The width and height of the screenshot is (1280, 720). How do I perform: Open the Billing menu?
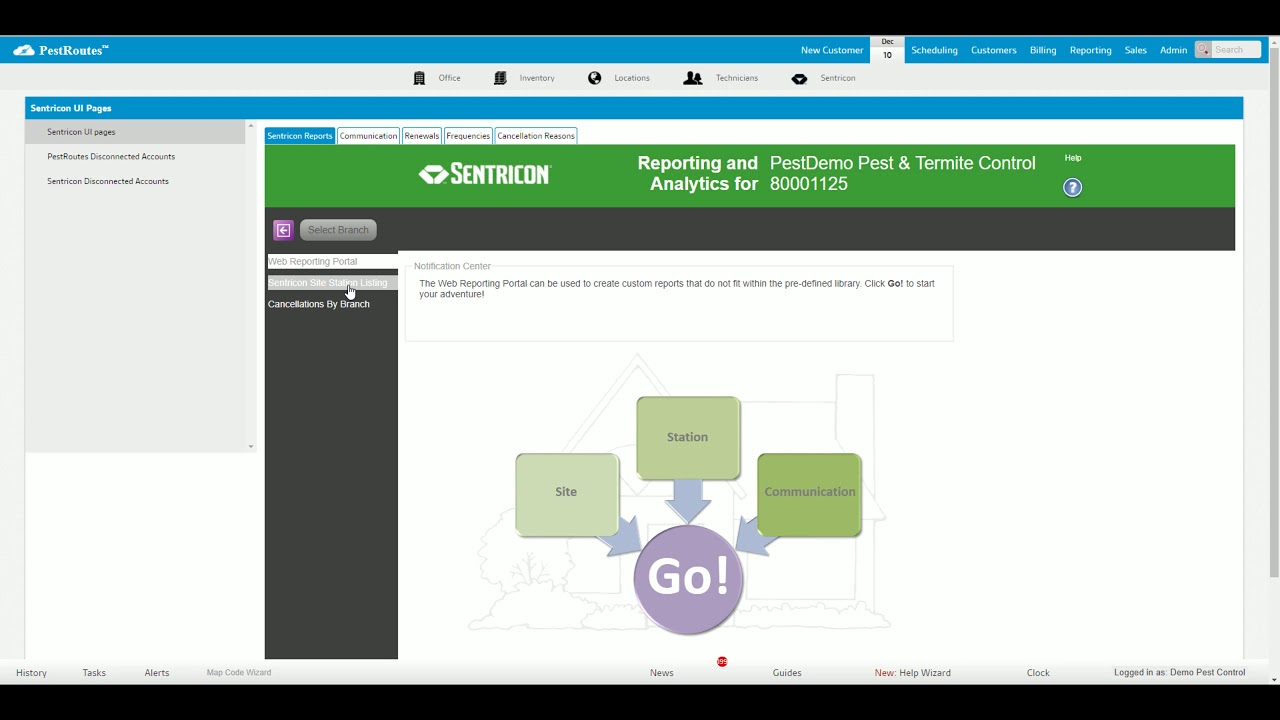tap(1043, 50)
